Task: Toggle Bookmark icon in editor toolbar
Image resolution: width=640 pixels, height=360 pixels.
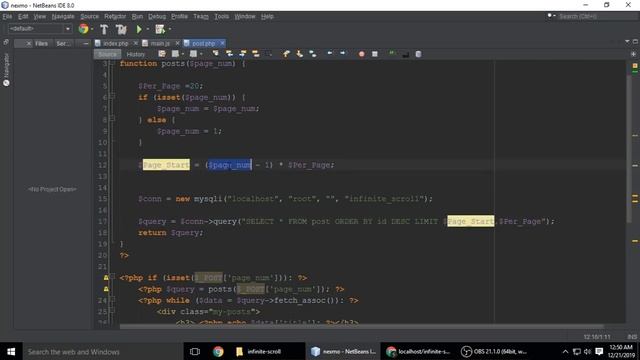Action: pyautogui.click(x=313, y=54)
